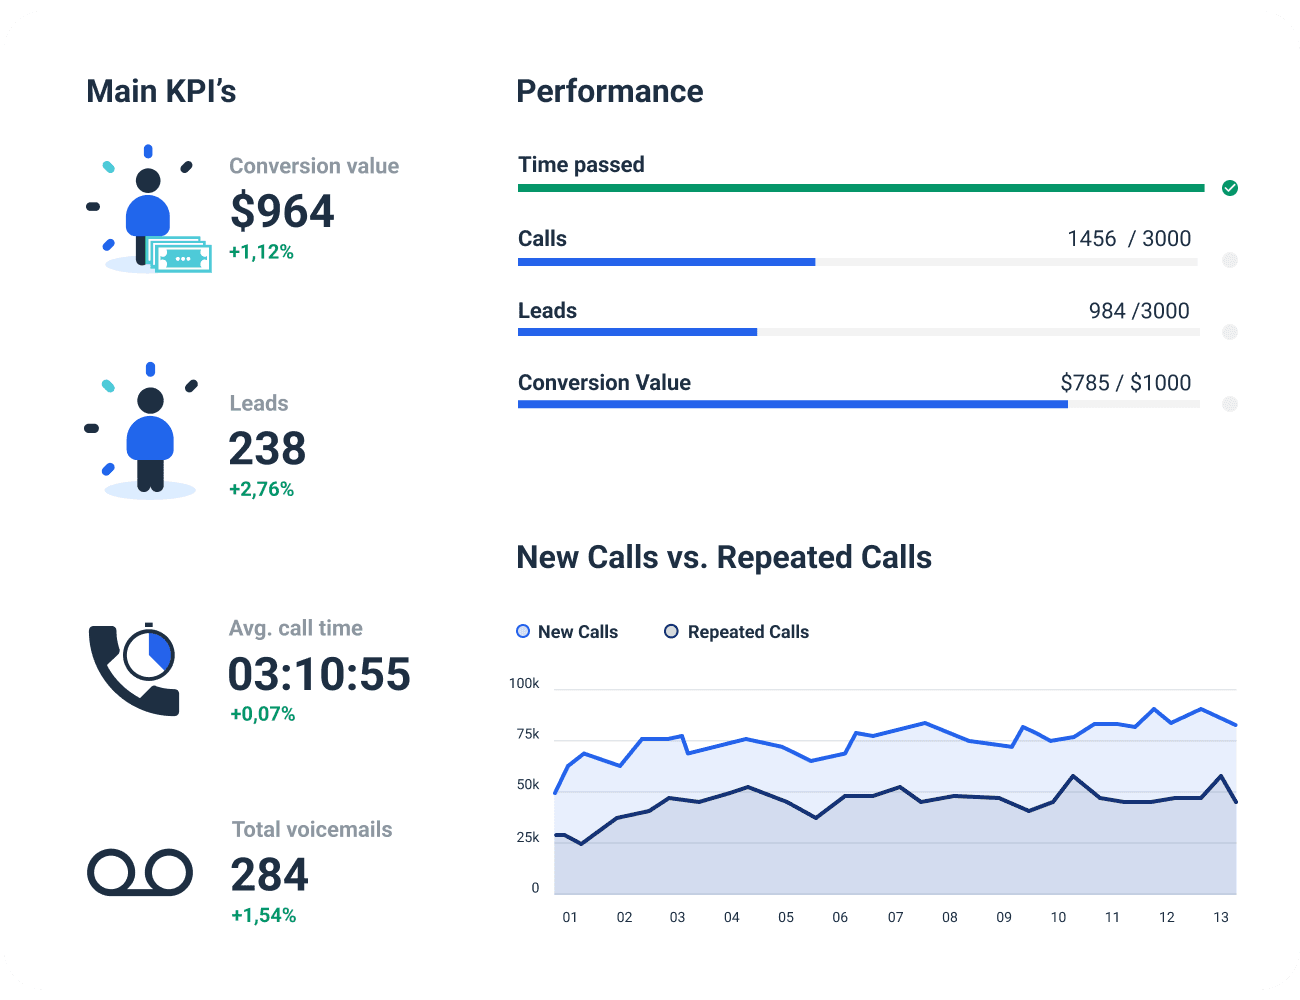Screen dimensions: 1300x1000
Task: Toggle the New Calls legend marker
Action: (522, 631)
